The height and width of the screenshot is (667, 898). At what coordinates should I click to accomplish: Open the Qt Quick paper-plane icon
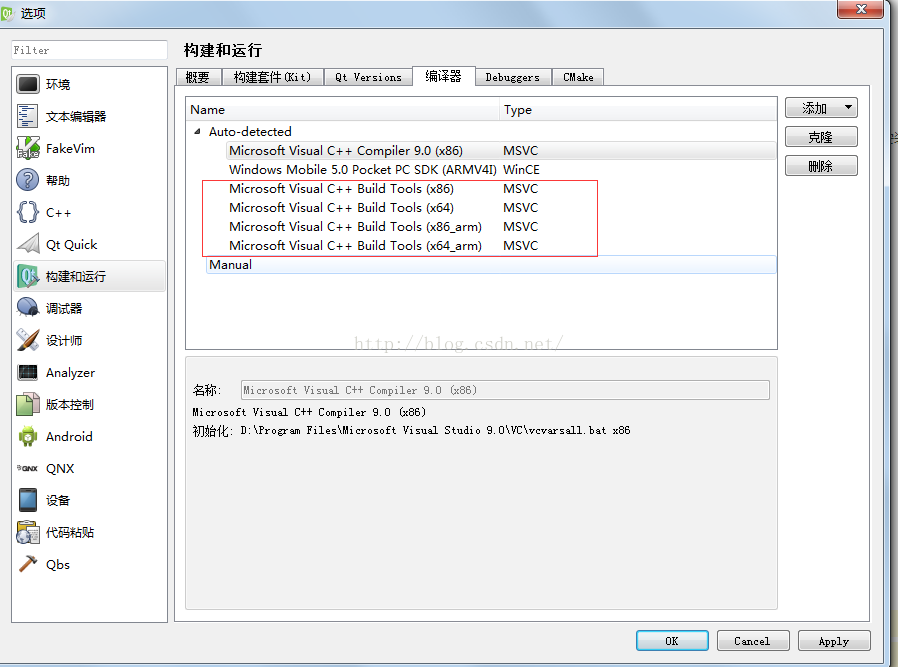(27, 244)
